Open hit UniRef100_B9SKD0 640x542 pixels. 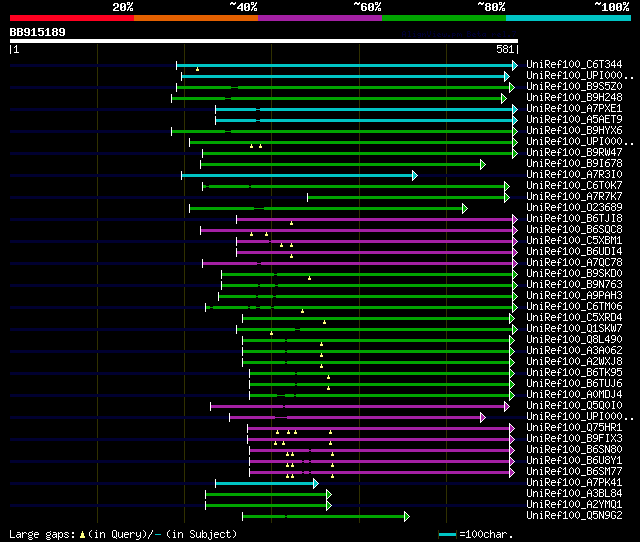coord(574,274)
